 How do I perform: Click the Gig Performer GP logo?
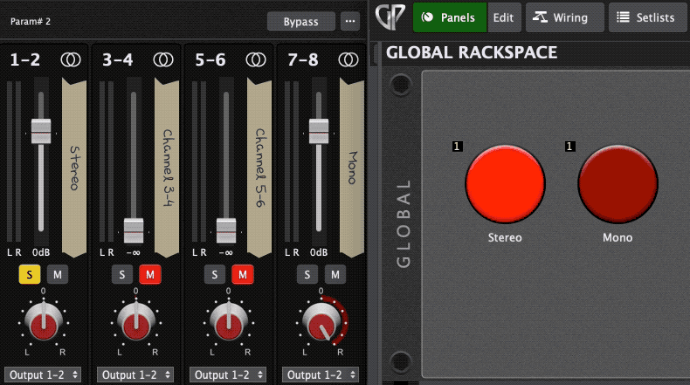390,17
